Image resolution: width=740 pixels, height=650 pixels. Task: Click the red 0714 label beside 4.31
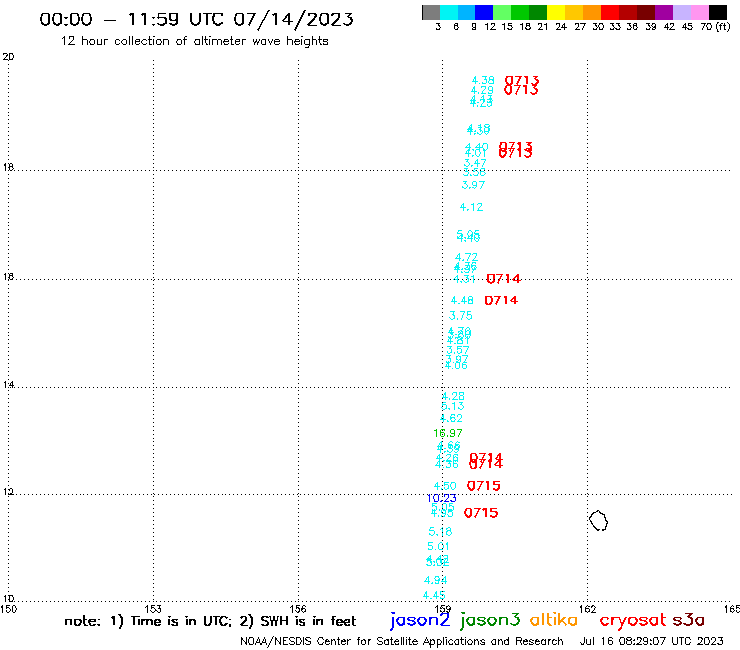[x=504, y=279]
